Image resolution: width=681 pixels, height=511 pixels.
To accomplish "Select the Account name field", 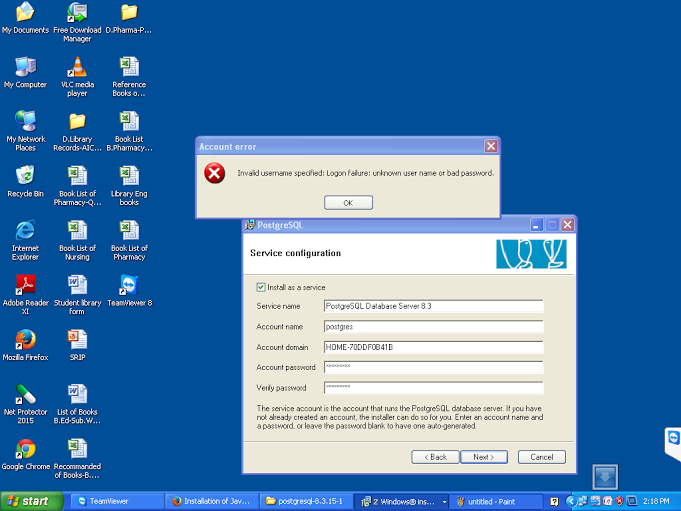I will [433, 326].
